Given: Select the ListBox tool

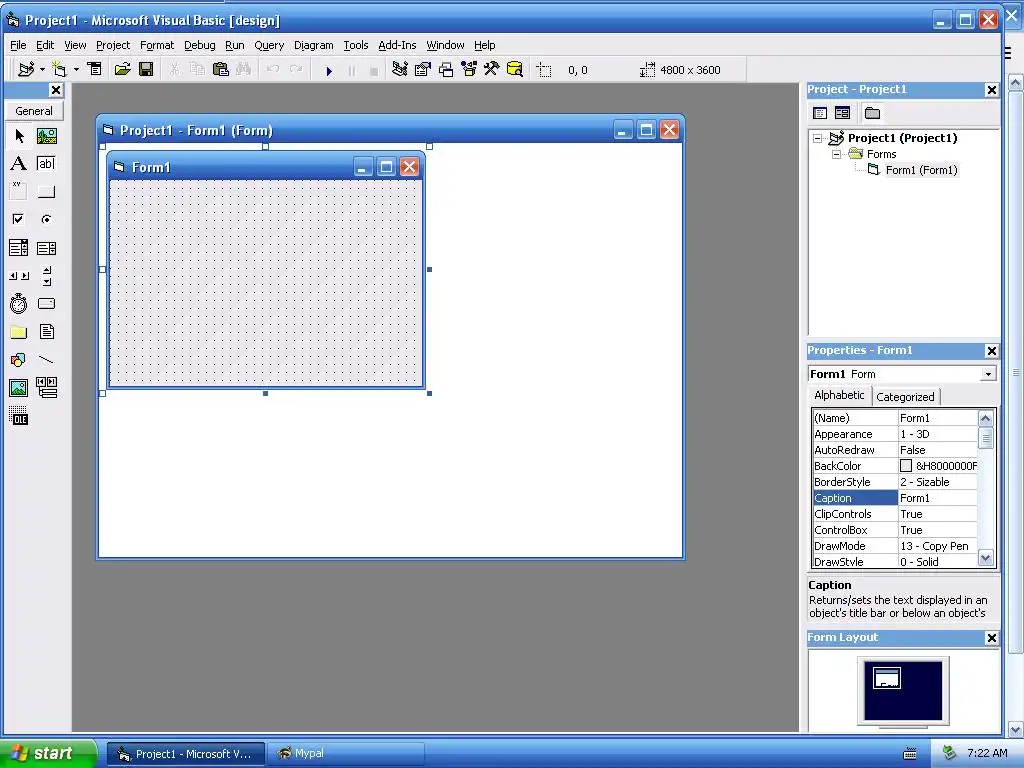Looking at the screenshot, I should point(46,248).
